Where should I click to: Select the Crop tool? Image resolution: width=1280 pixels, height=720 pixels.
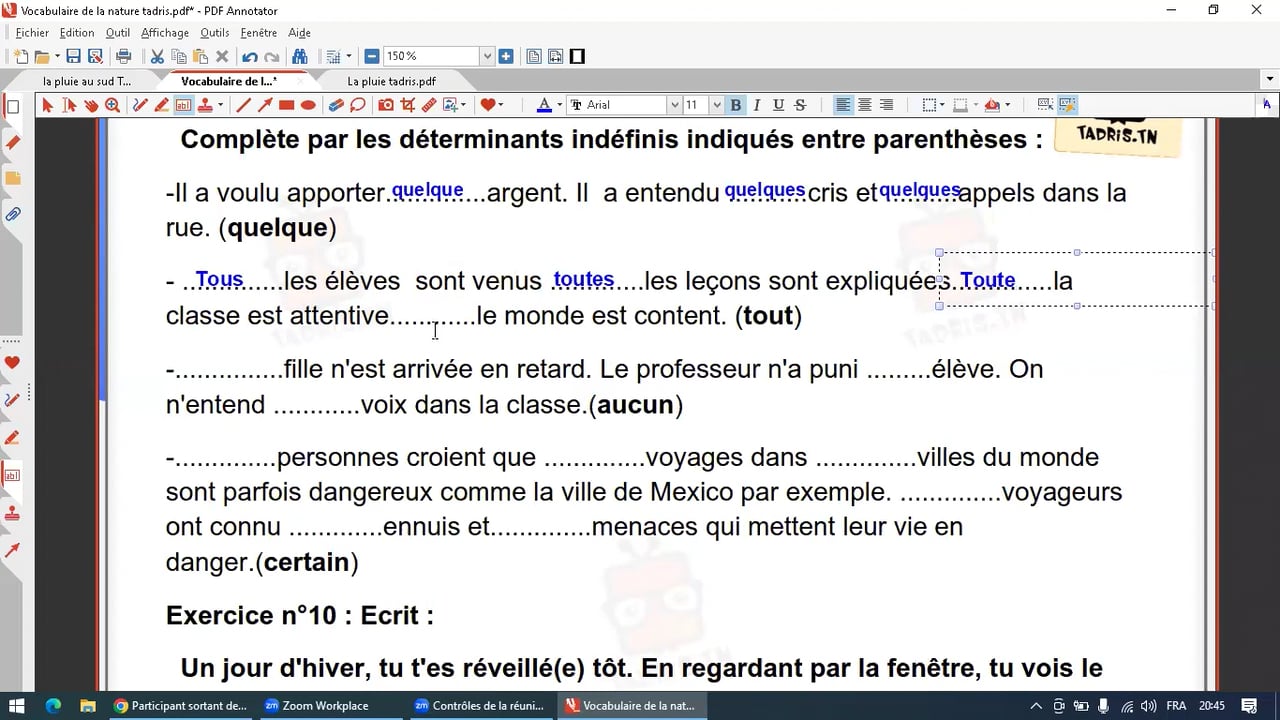tap(407, 105)
